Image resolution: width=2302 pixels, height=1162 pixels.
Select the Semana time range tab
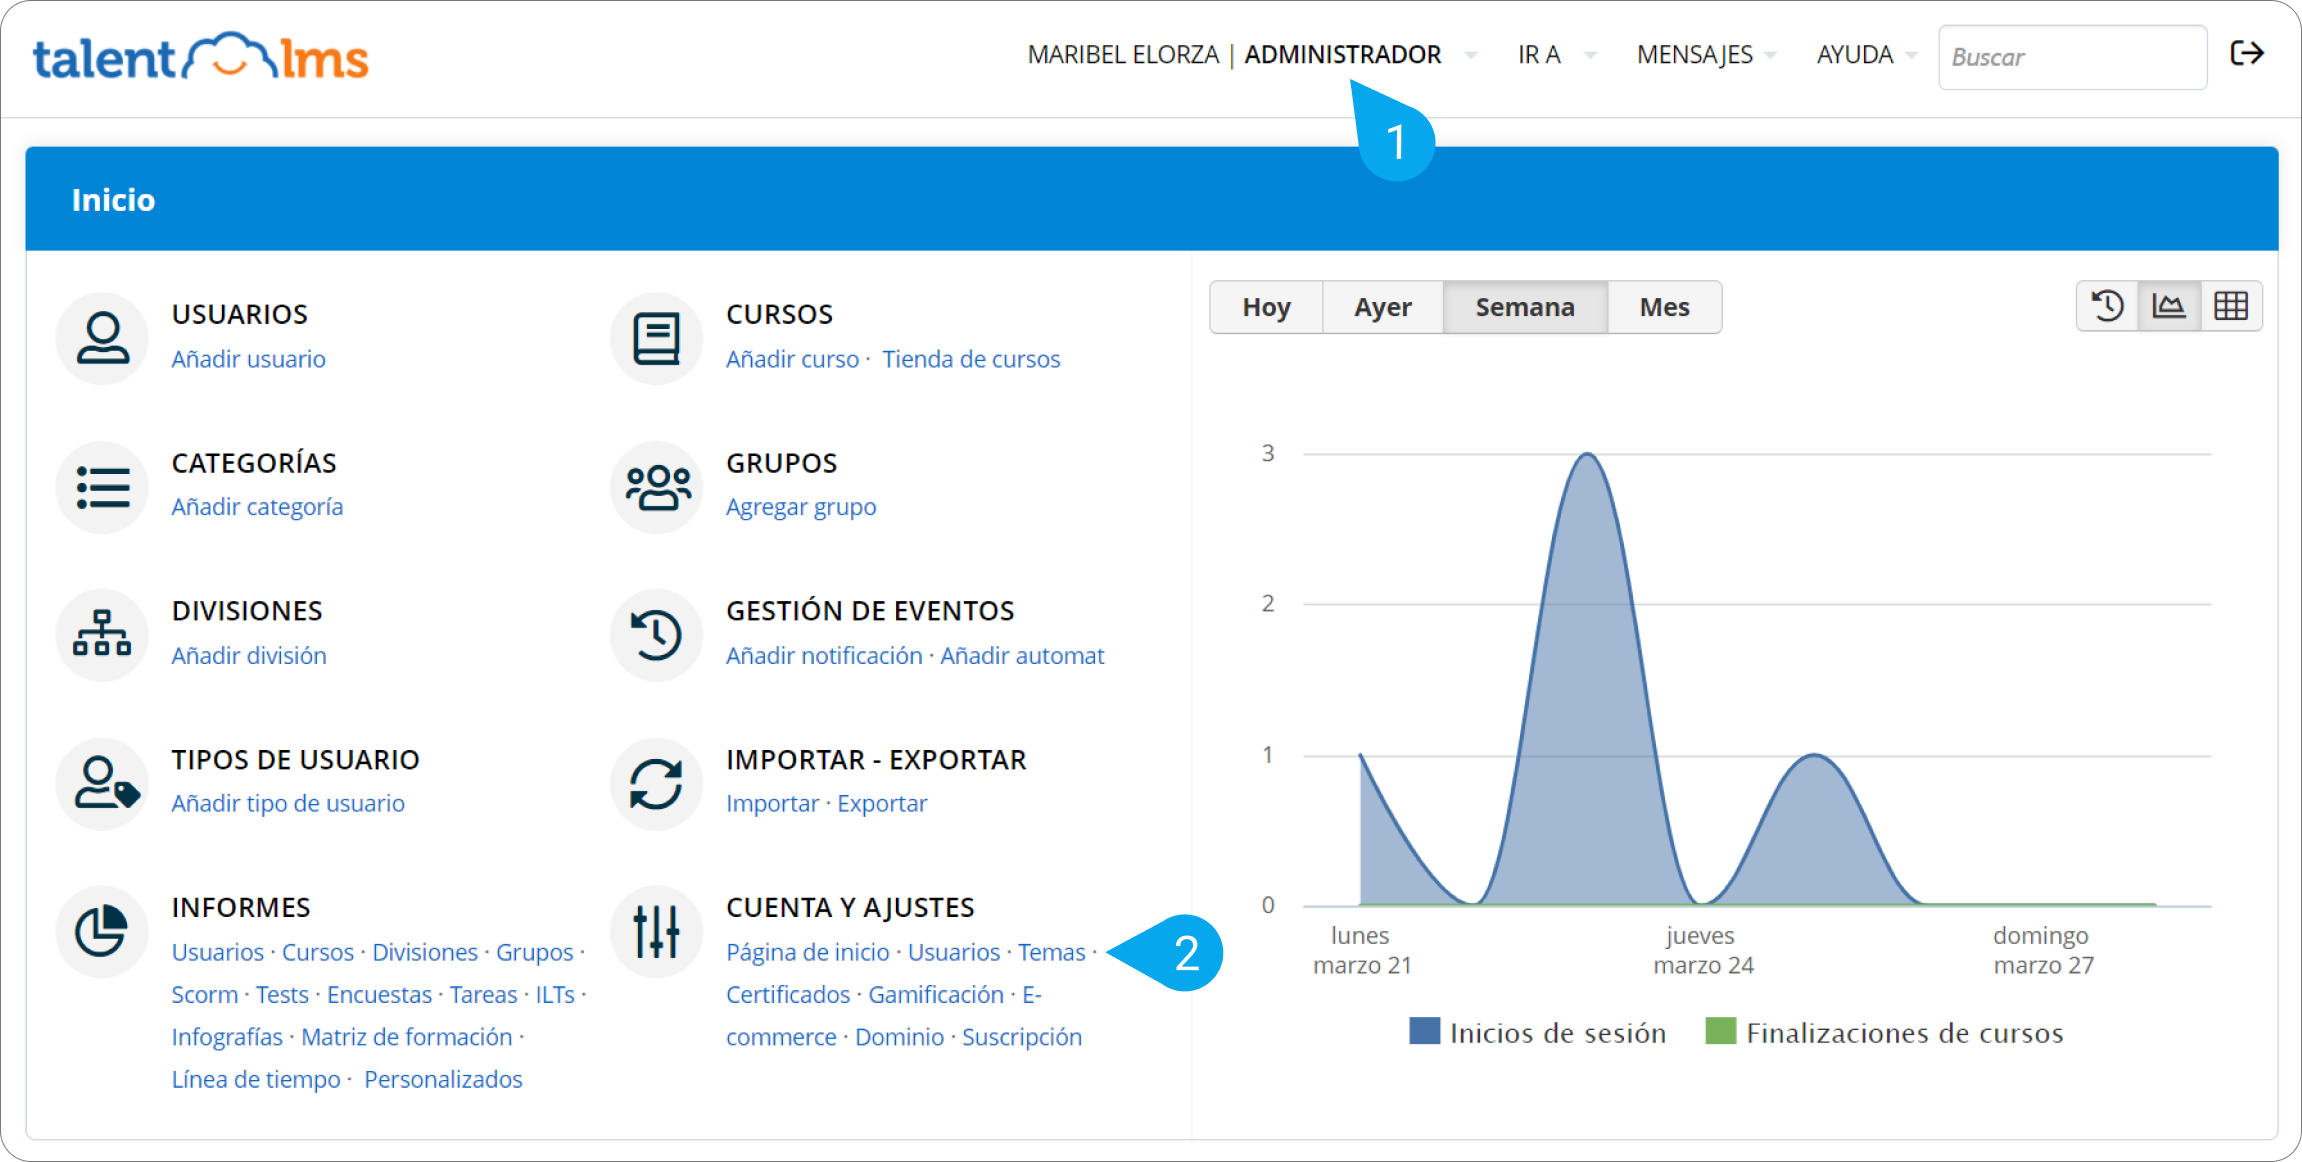coord(1525,307)
